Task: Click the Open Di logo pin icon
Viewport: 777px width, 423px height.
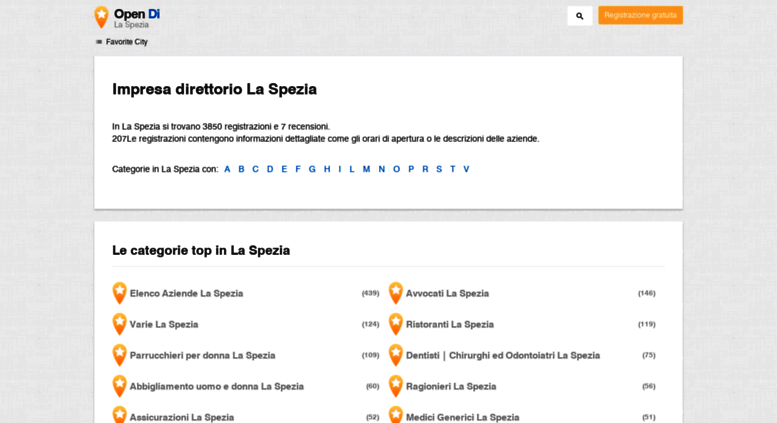Action: coord(101,17)
